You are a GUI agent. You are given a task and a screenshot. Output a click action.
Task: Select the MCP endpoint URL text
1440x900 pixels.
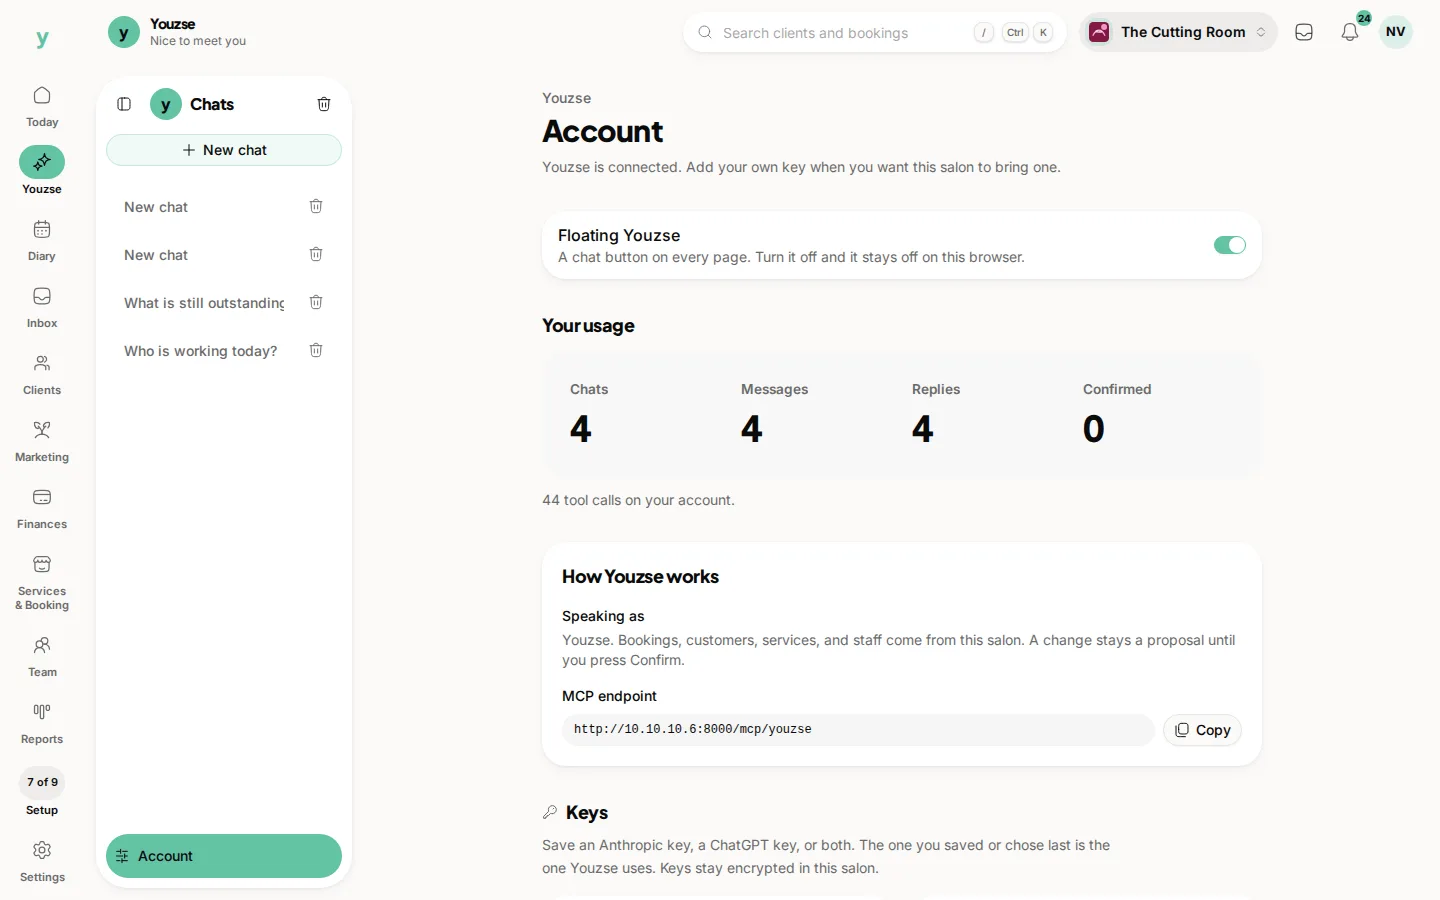tap(693, 730)
